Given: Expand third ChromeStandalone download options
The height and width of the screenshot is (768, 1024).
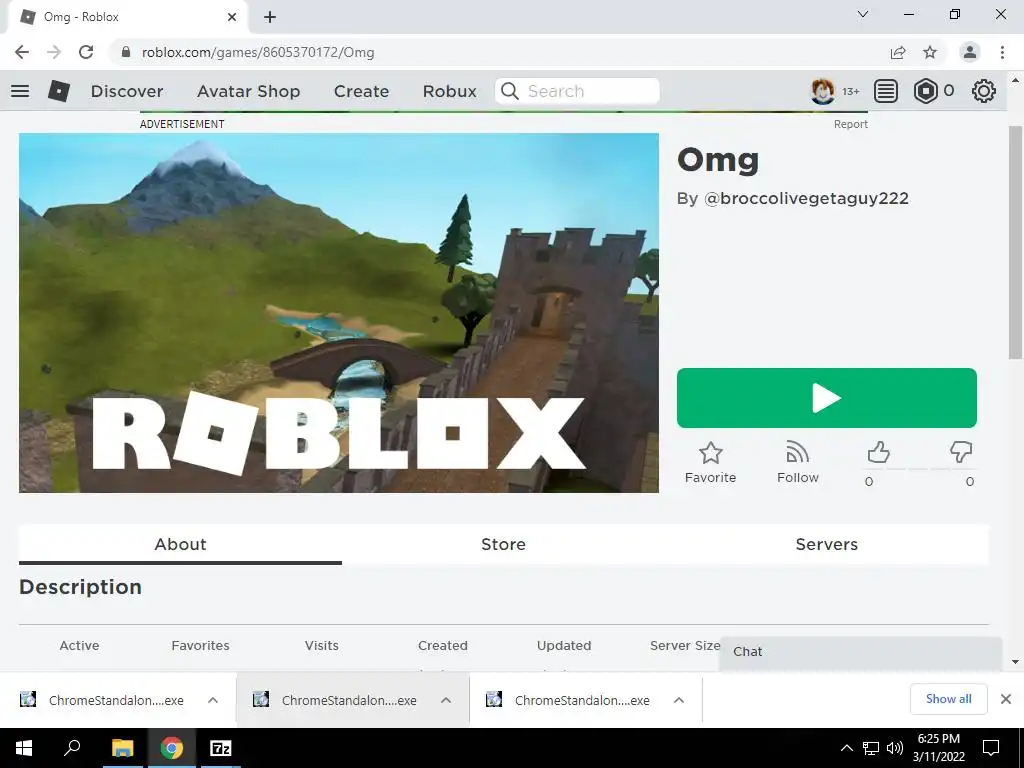Looking at the screenshot, I should (679, 700).
